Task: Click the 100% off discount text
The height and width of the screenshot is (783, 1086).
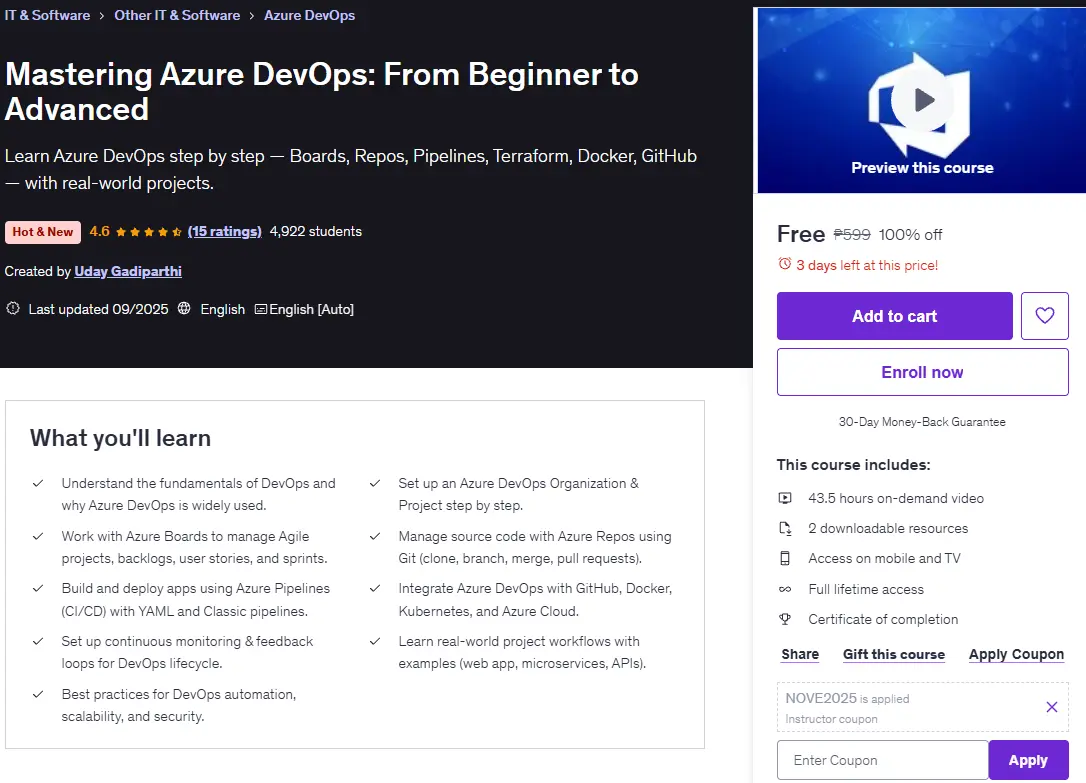Action: pos(910,235)
